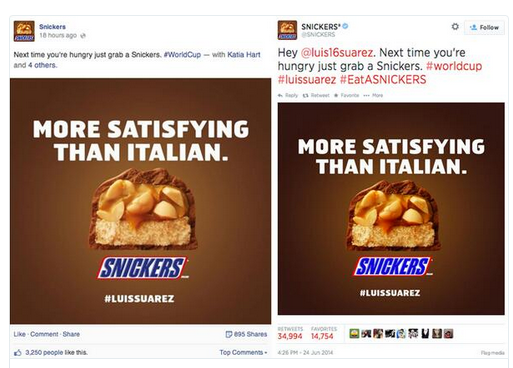513x368 pixels.
Task: Click the Reply arrow on the tweet
Action: tap(280, 95)
